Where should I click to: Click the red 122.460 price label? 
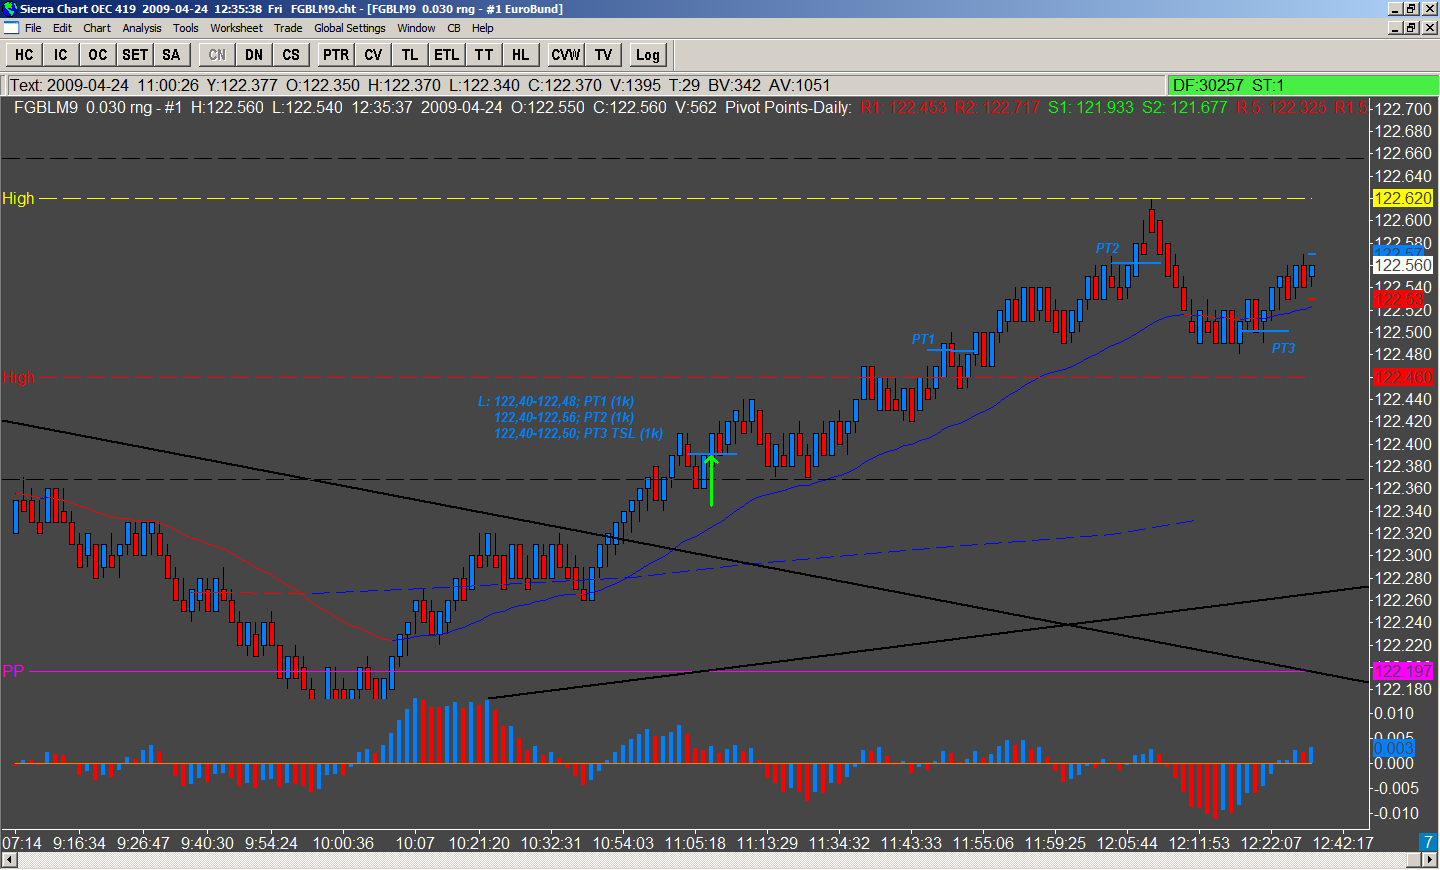click(1403, 377)
